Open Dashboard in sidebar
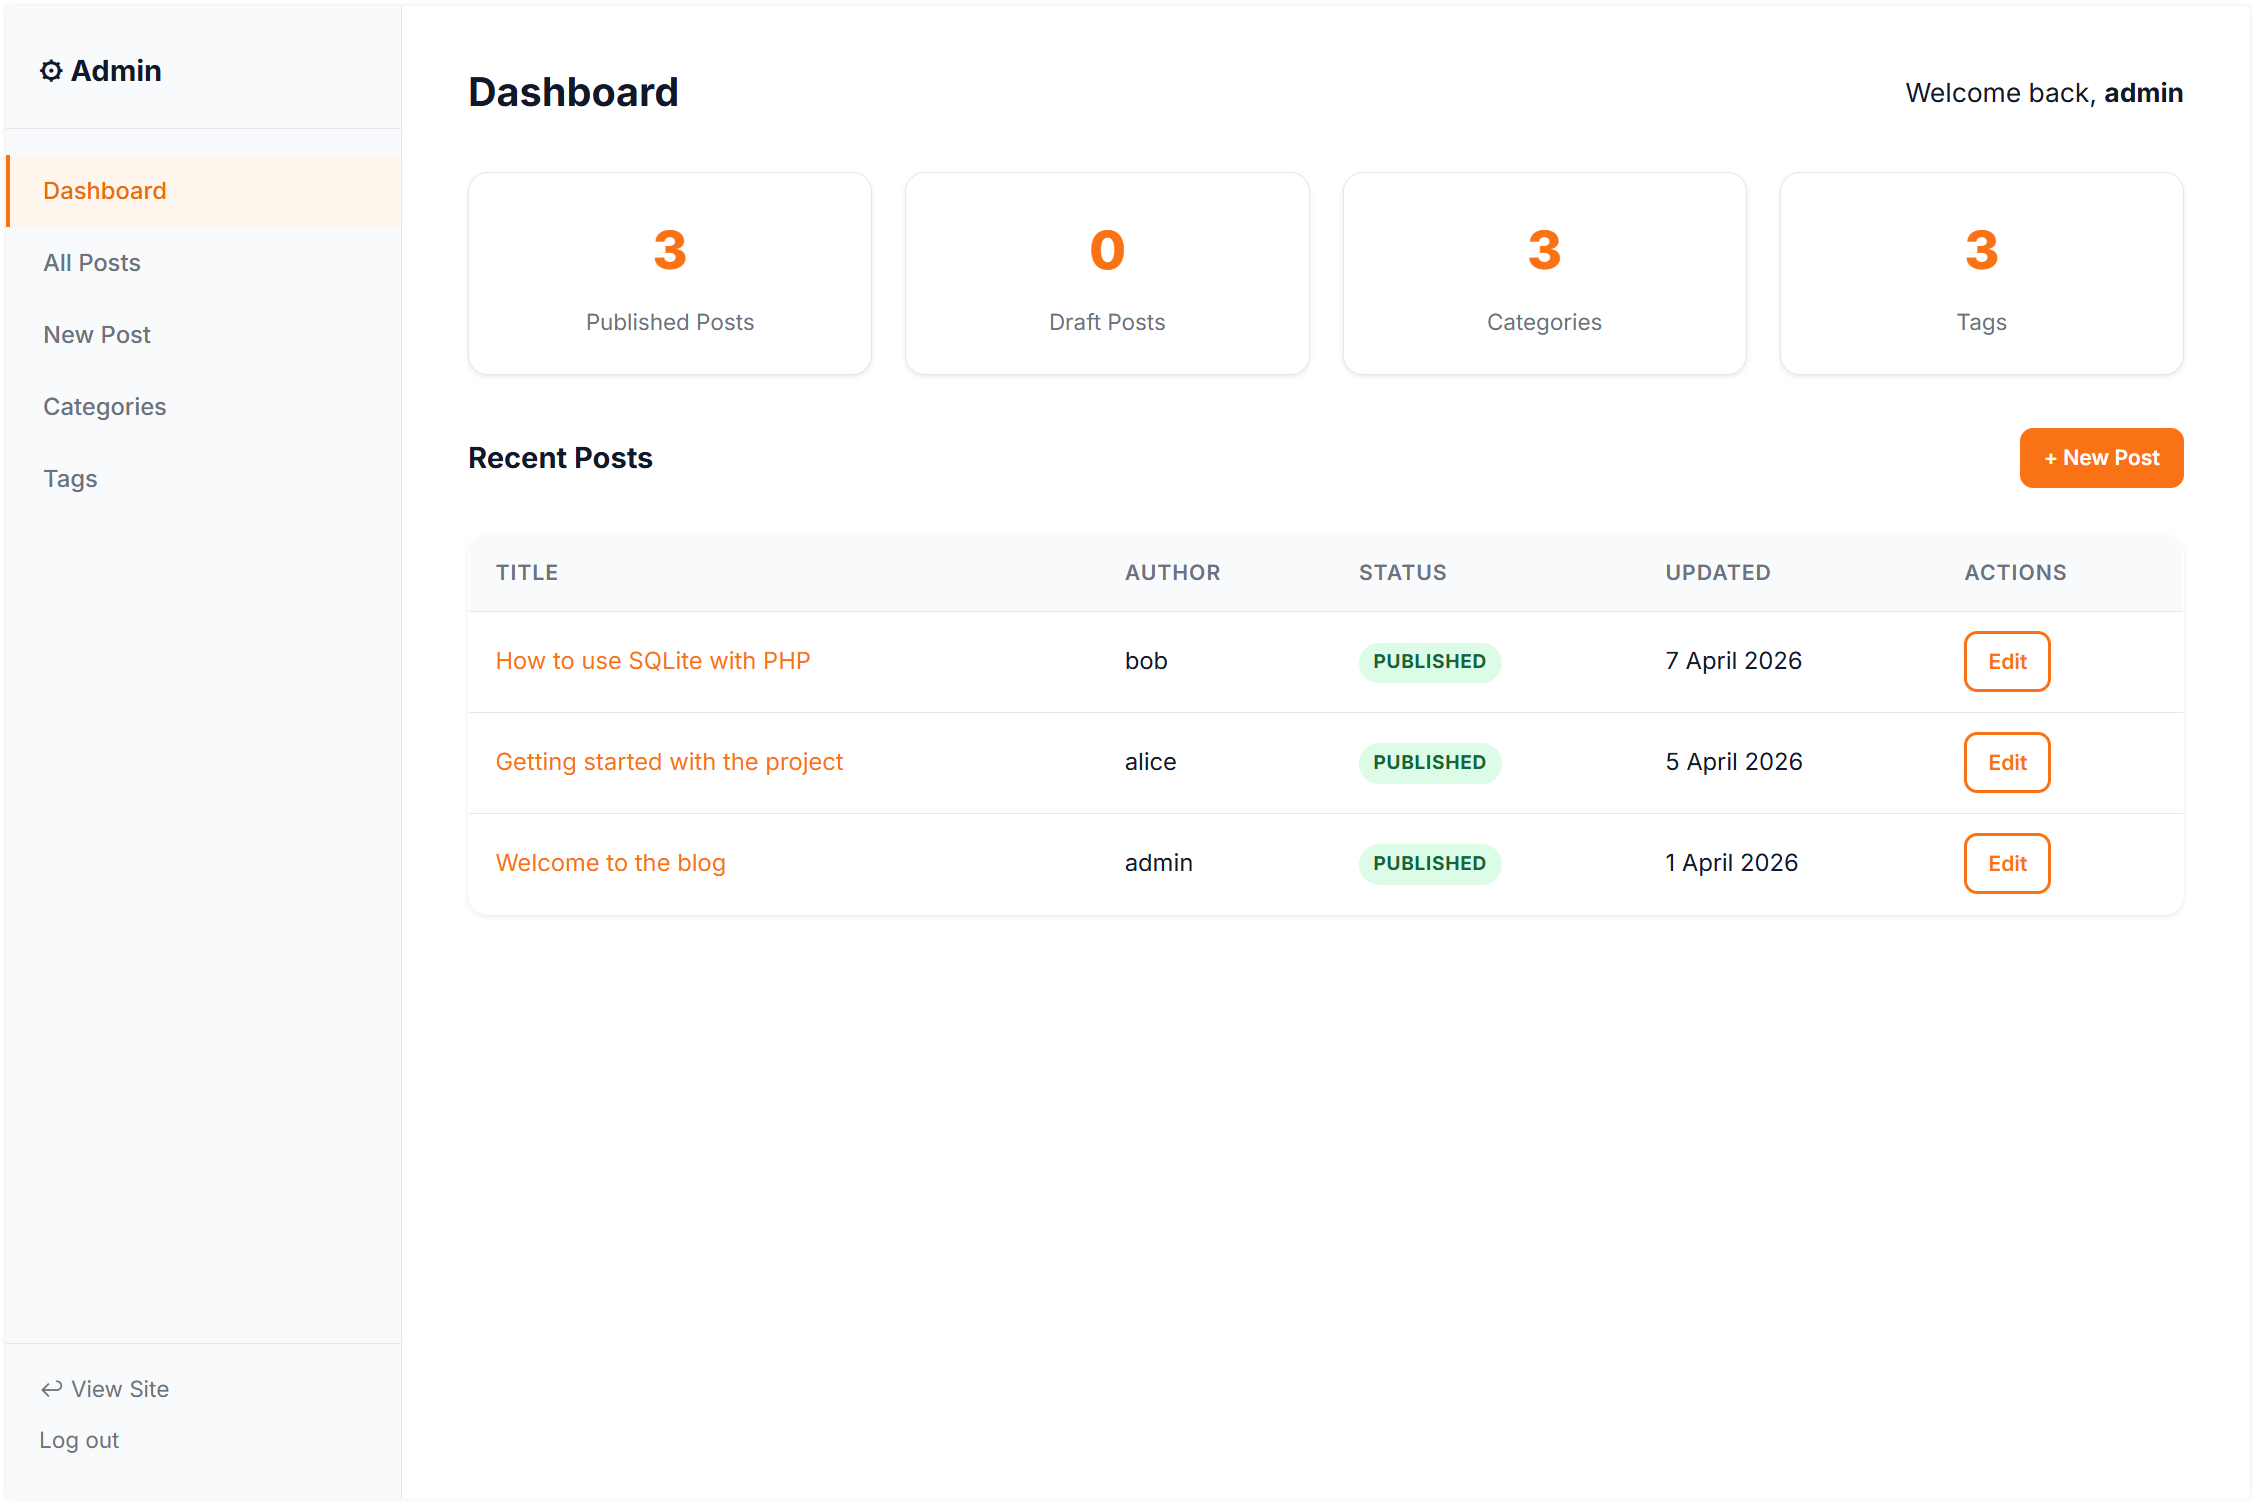 (105, 191)
